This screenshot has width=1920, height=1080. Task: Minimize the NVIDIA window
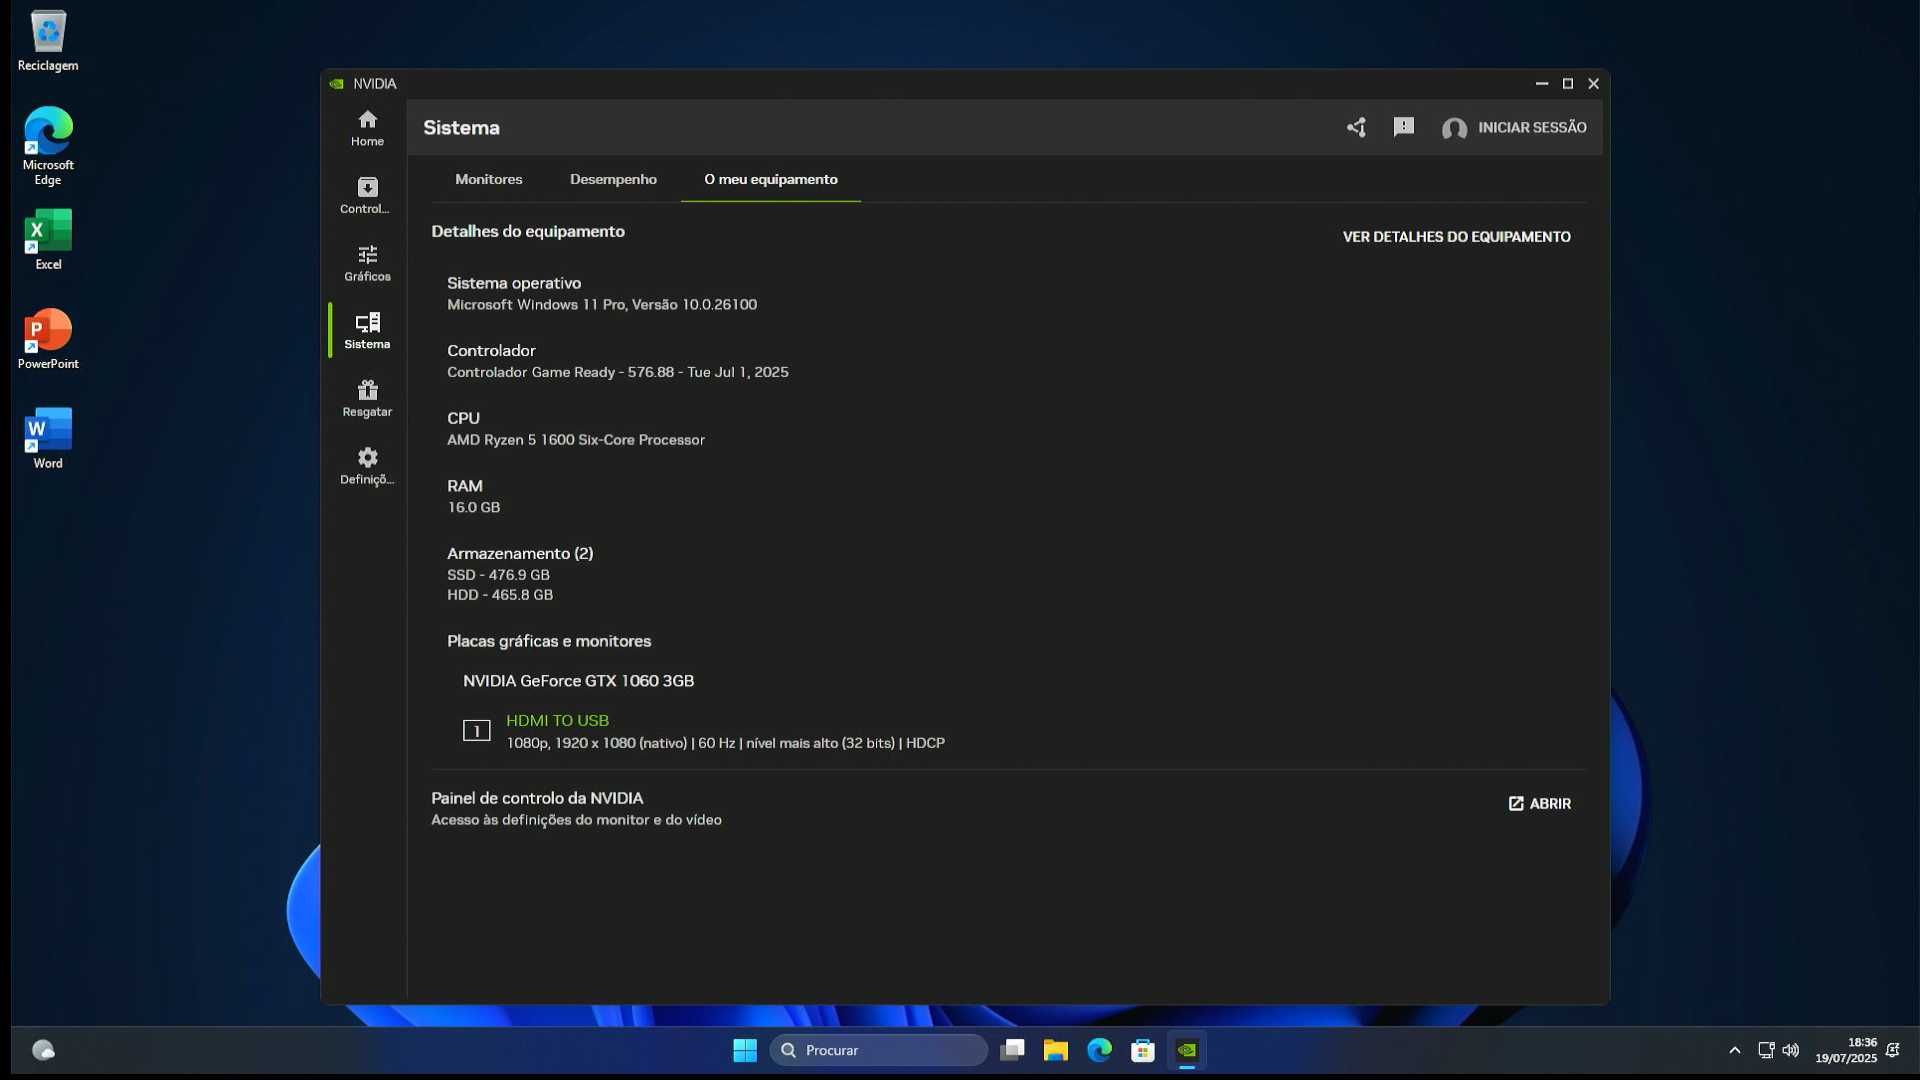pos(1541,84)
